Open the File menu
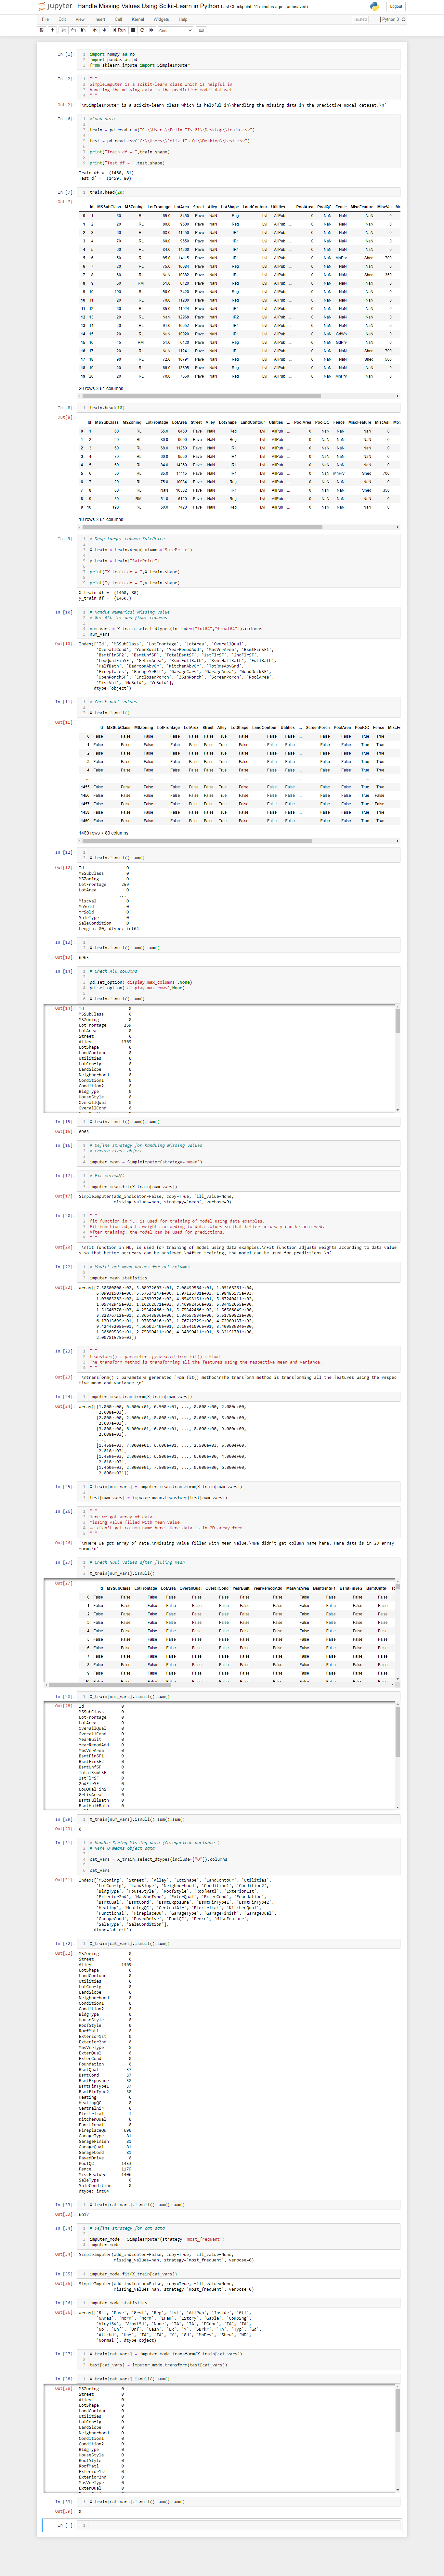Screen dimensions: 444x2576 tap(45, 19)
